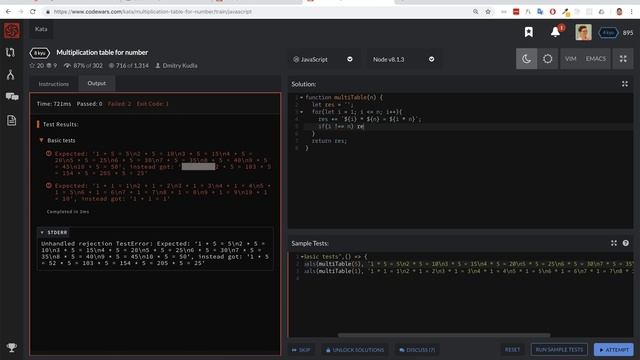The image size is (640, 360).
Task: Fold the sample test block at line 1
Action: 301,257
